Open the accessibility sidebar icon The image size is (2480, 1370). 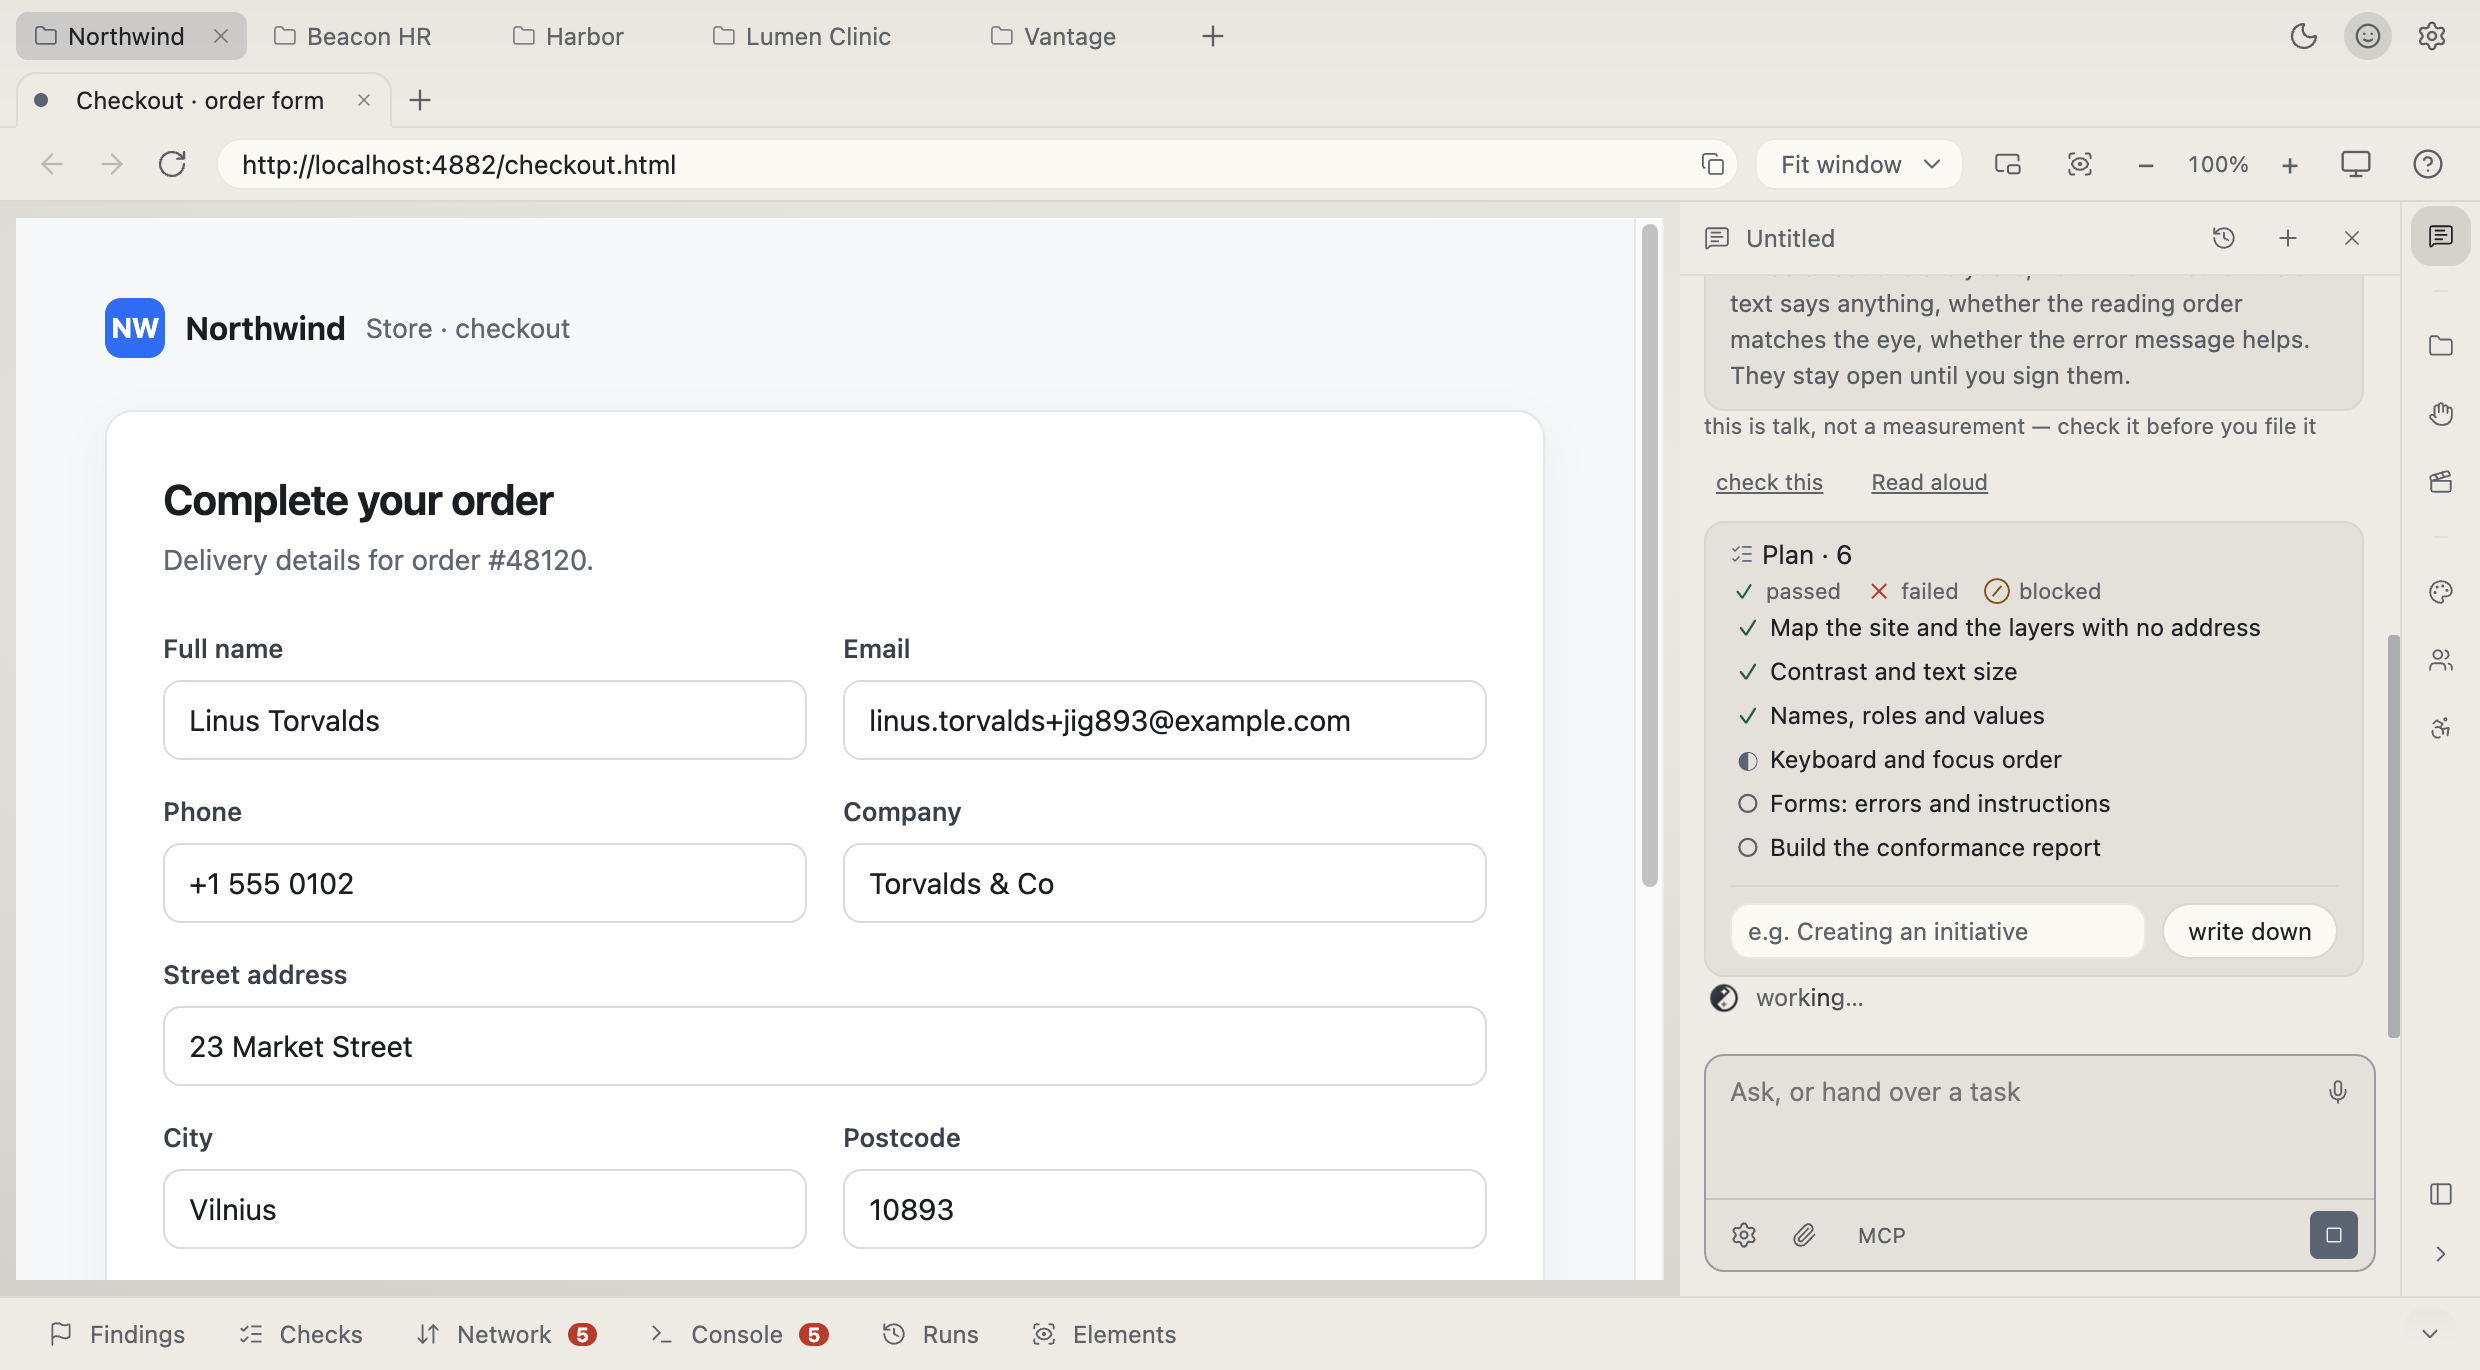coord(2440,728)
